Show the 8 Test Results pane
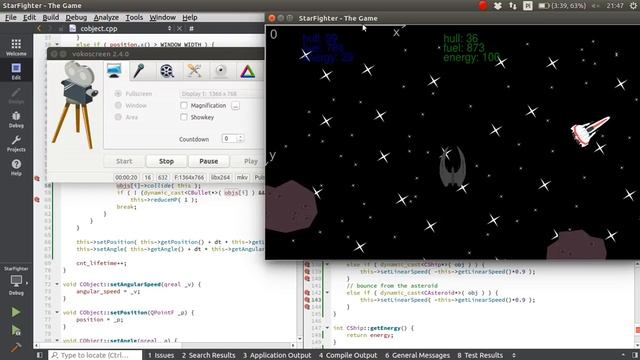Image resolution: width=640 pixels, height=360 pixels. (x=480, y=355)
